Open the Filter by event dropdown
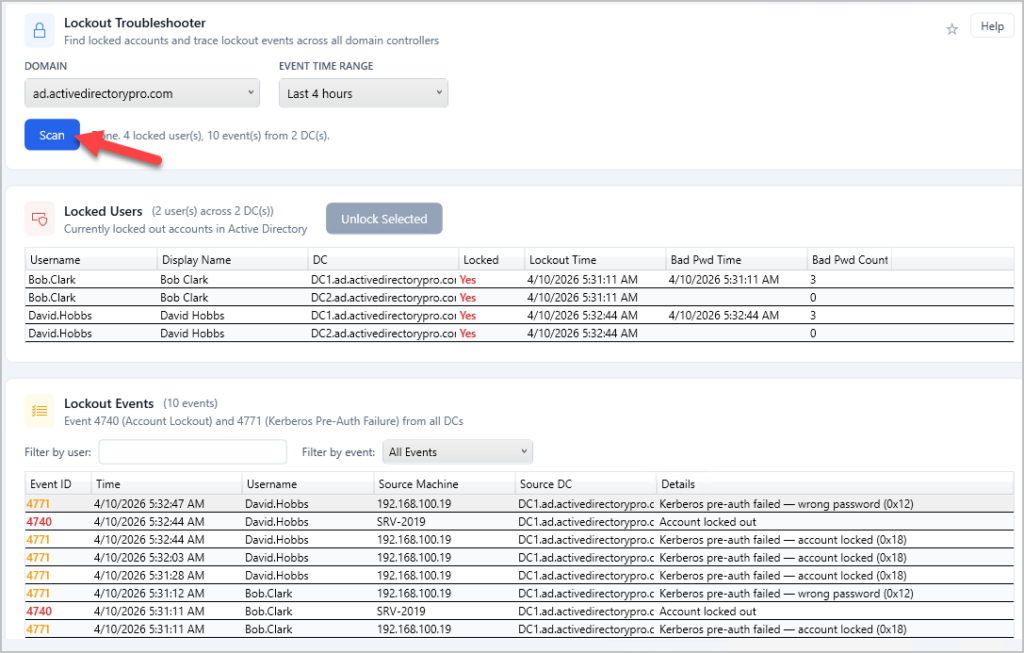 click(457, 452)
